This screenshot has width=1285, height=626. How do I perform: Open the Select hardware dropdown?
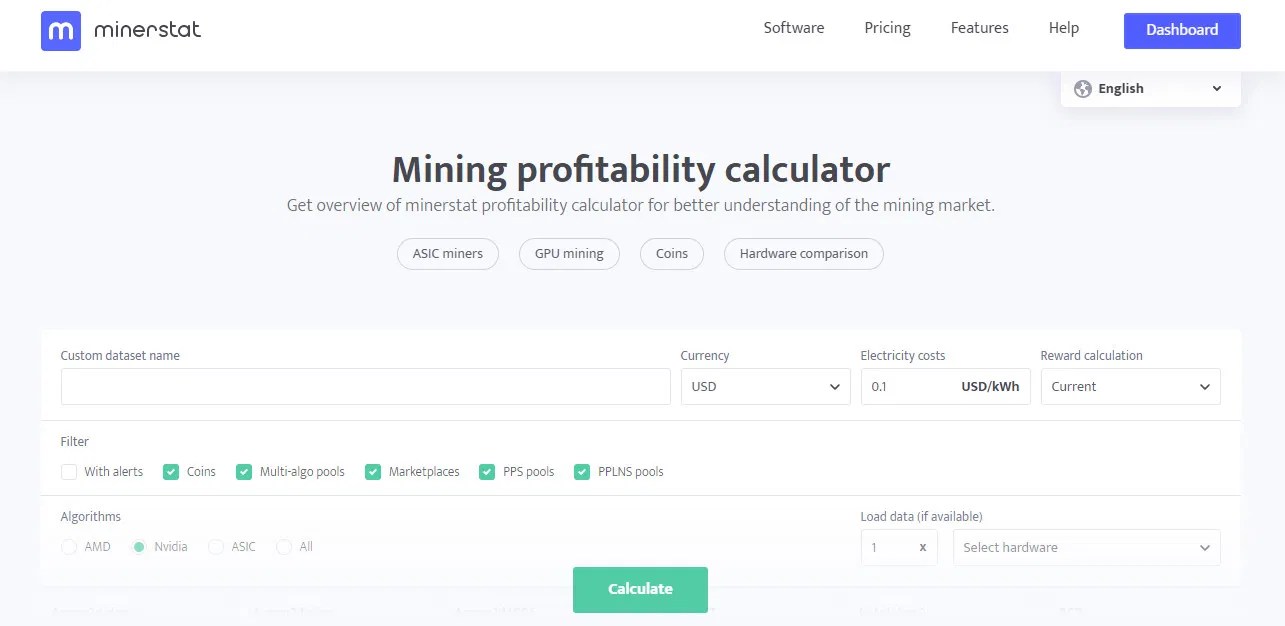click(1086, 547)
